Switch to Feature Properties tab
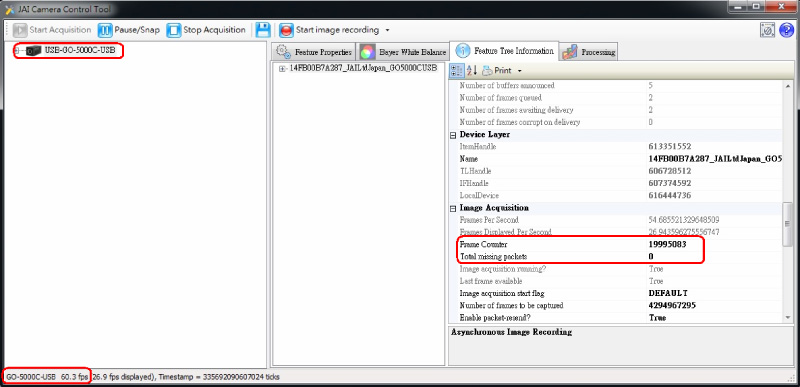The image size is (800, 387). [x=313, y=52]
